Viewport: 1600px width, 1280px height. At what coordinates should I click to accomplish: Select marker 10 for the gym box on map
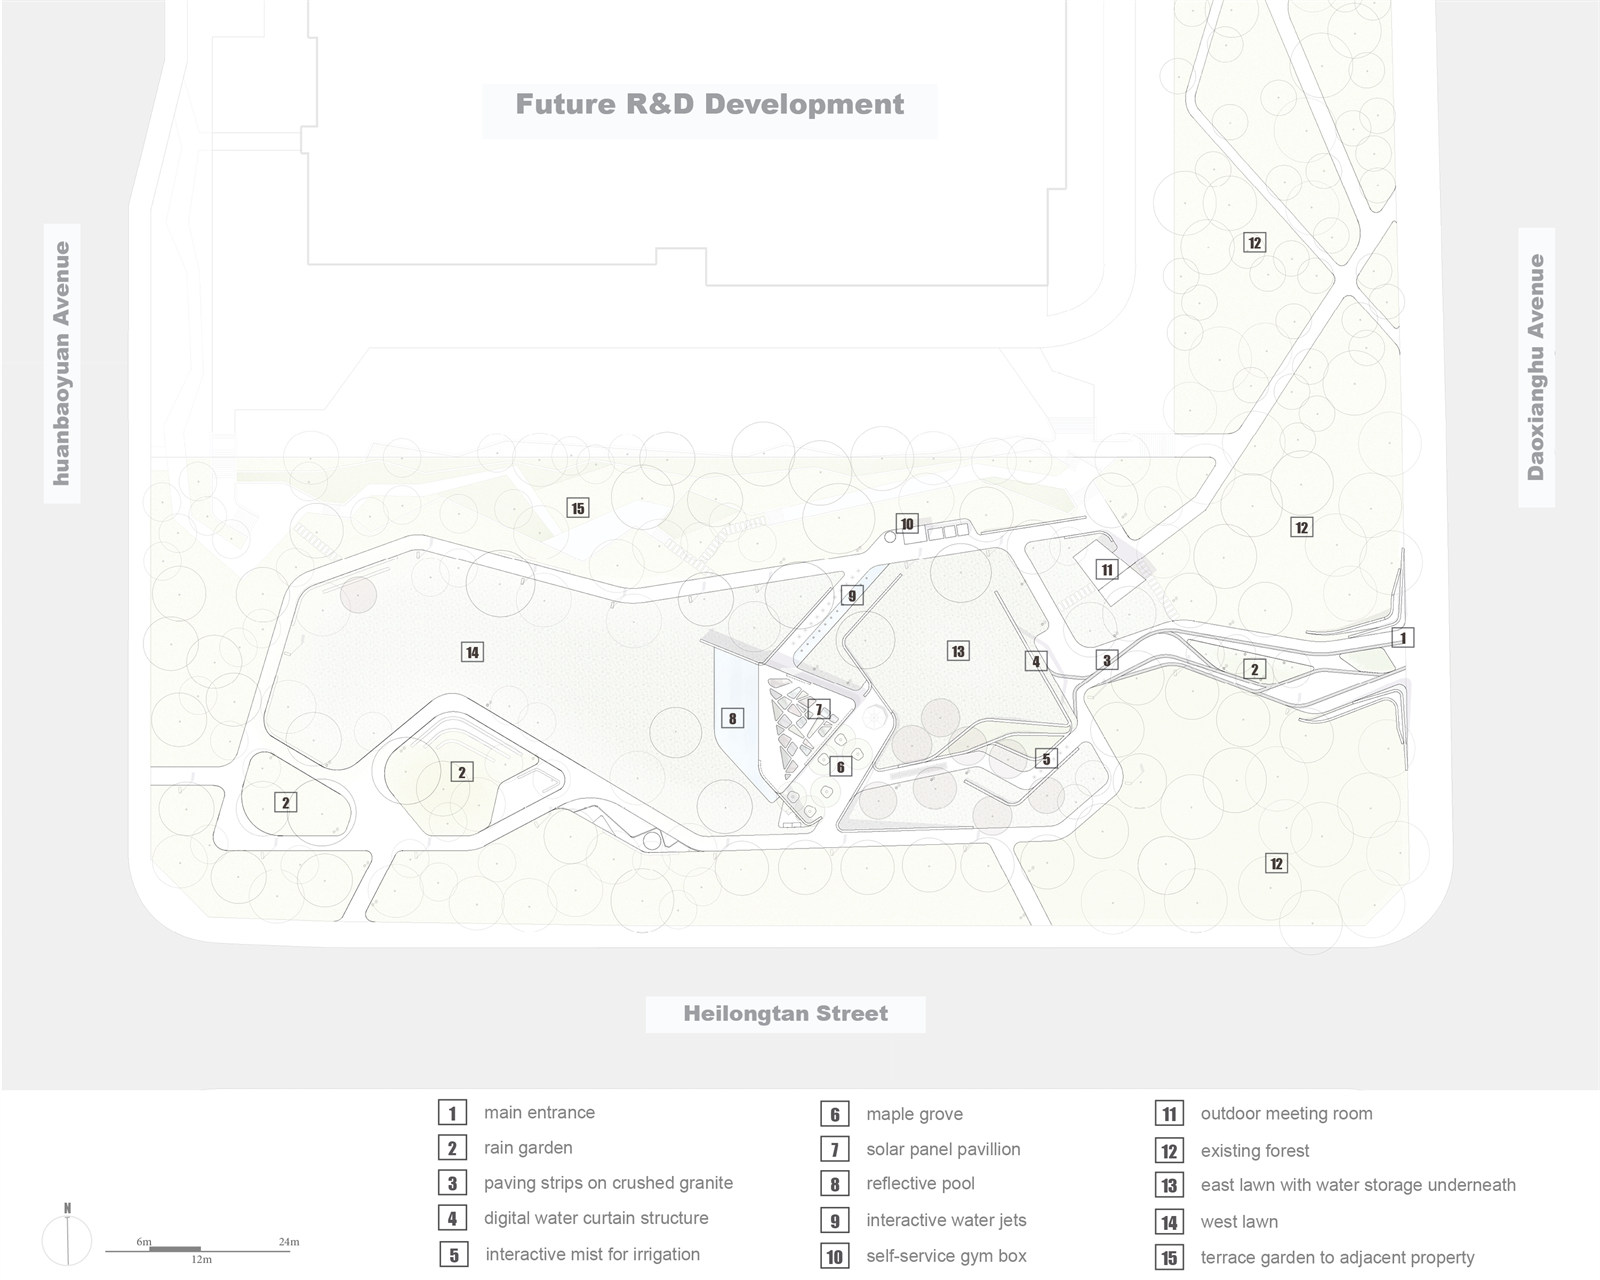pyautogui.click(x=906, y=523)
